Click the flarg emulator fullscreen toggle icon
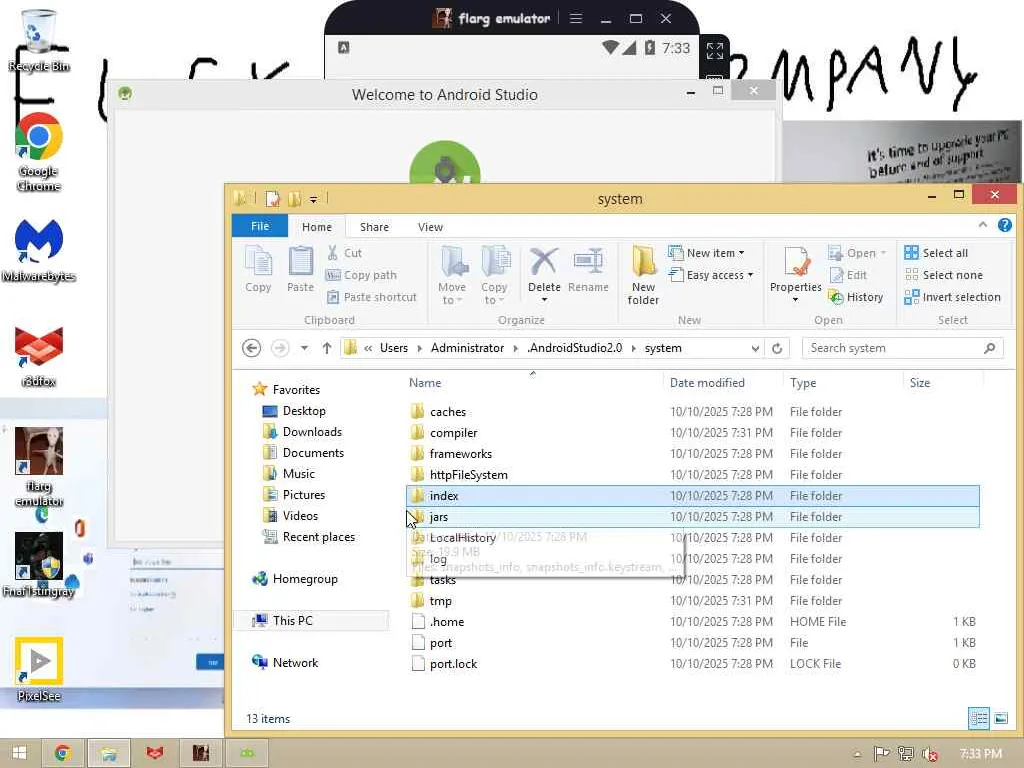 (x=714, y=50)
